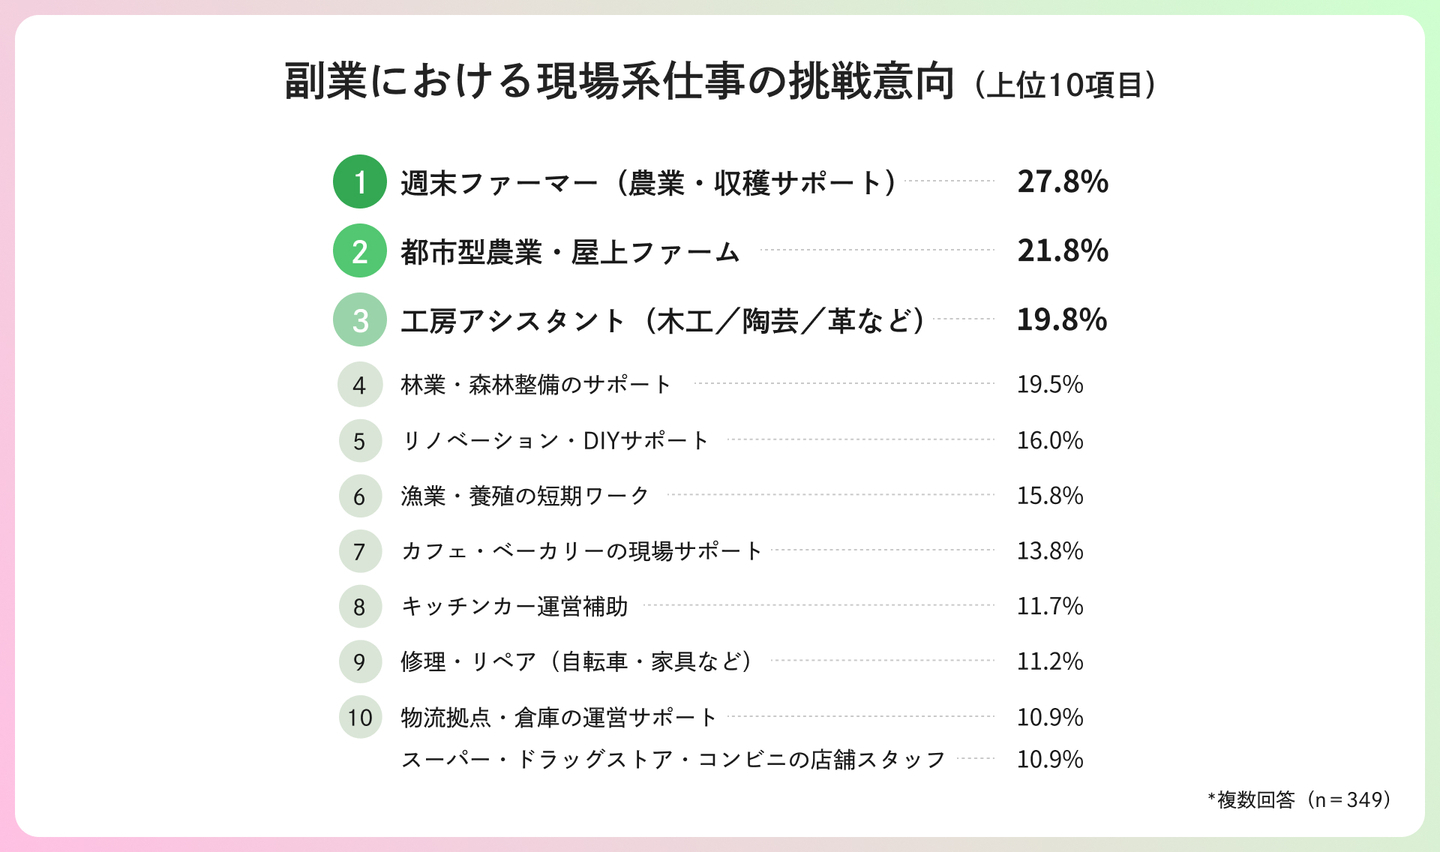Select the 都市型農業・屋上ファーム label
The width and height of the screenshot is (1440, 852).
click(570, 252)
